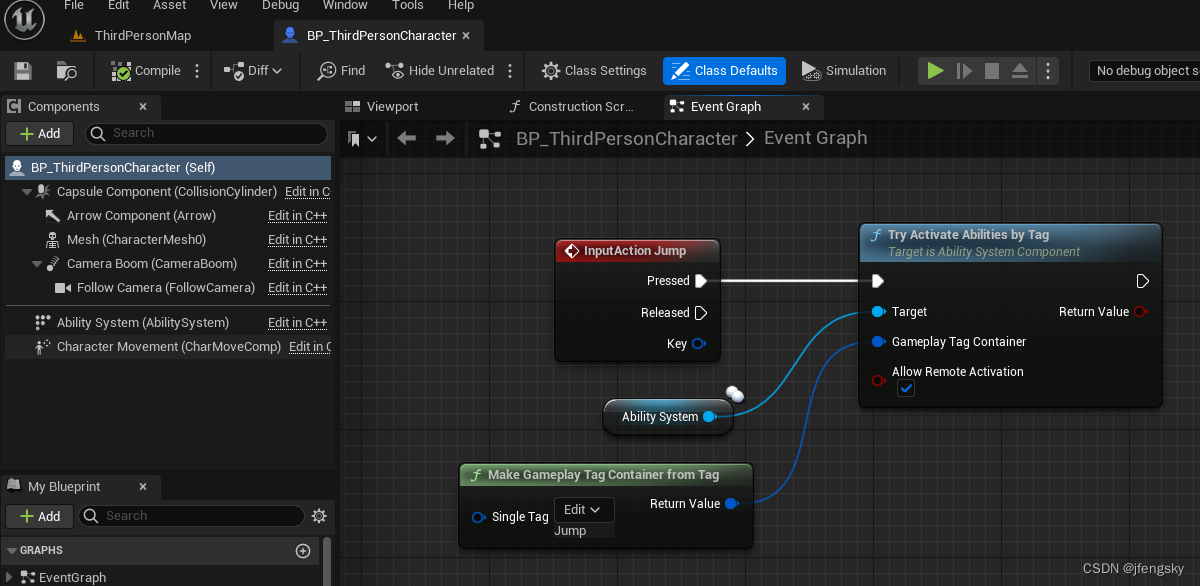Navigate back in graph history

coord(406,139)
